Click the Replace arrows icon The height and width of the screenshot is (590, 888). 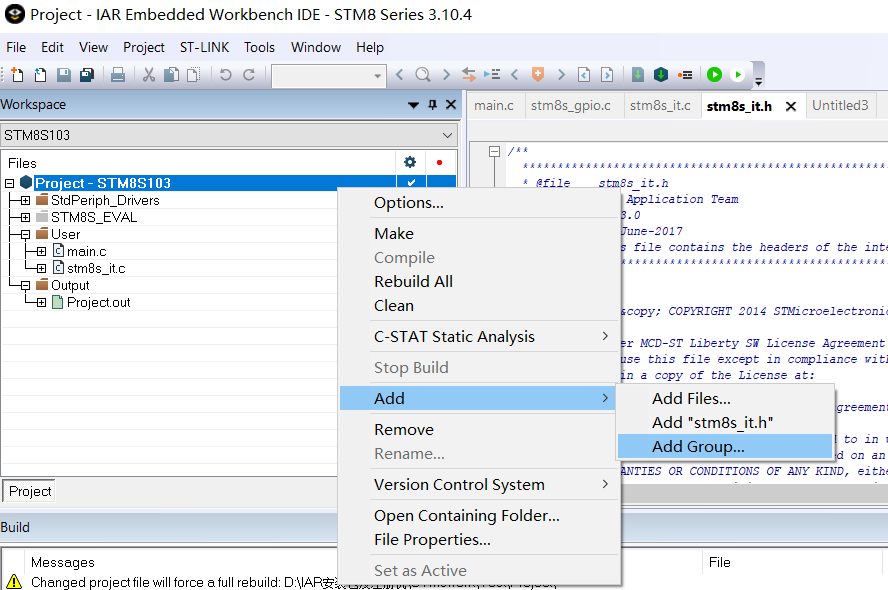(468, 75)
